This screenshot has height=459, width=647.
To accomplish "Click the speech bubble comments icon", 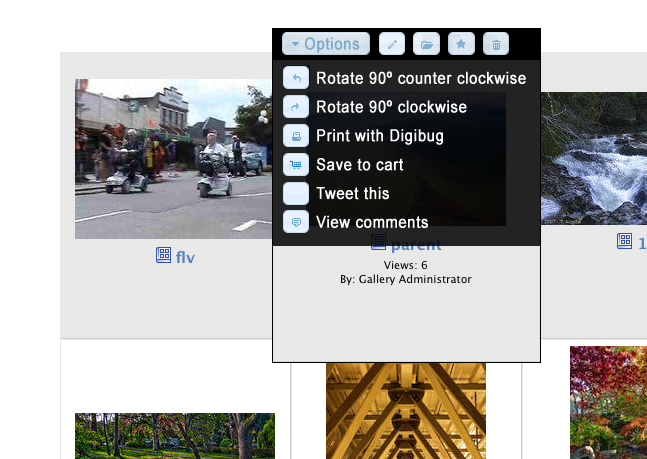I will click(296, 222).
